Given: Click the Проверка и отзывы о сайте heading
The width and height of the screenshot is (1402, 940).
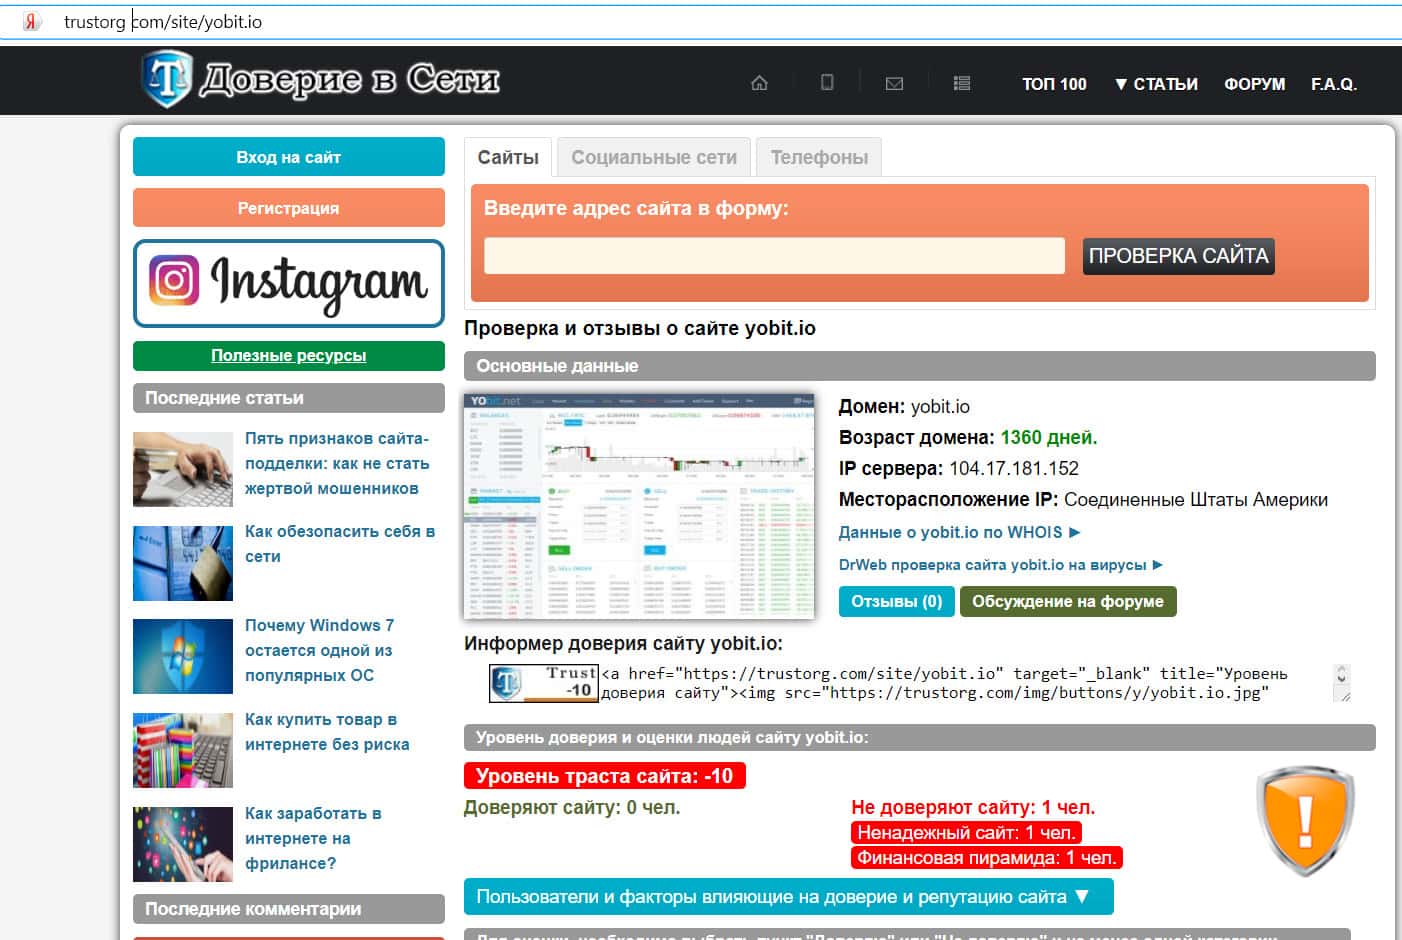Looking at the screenshot, I should [640, 328].
